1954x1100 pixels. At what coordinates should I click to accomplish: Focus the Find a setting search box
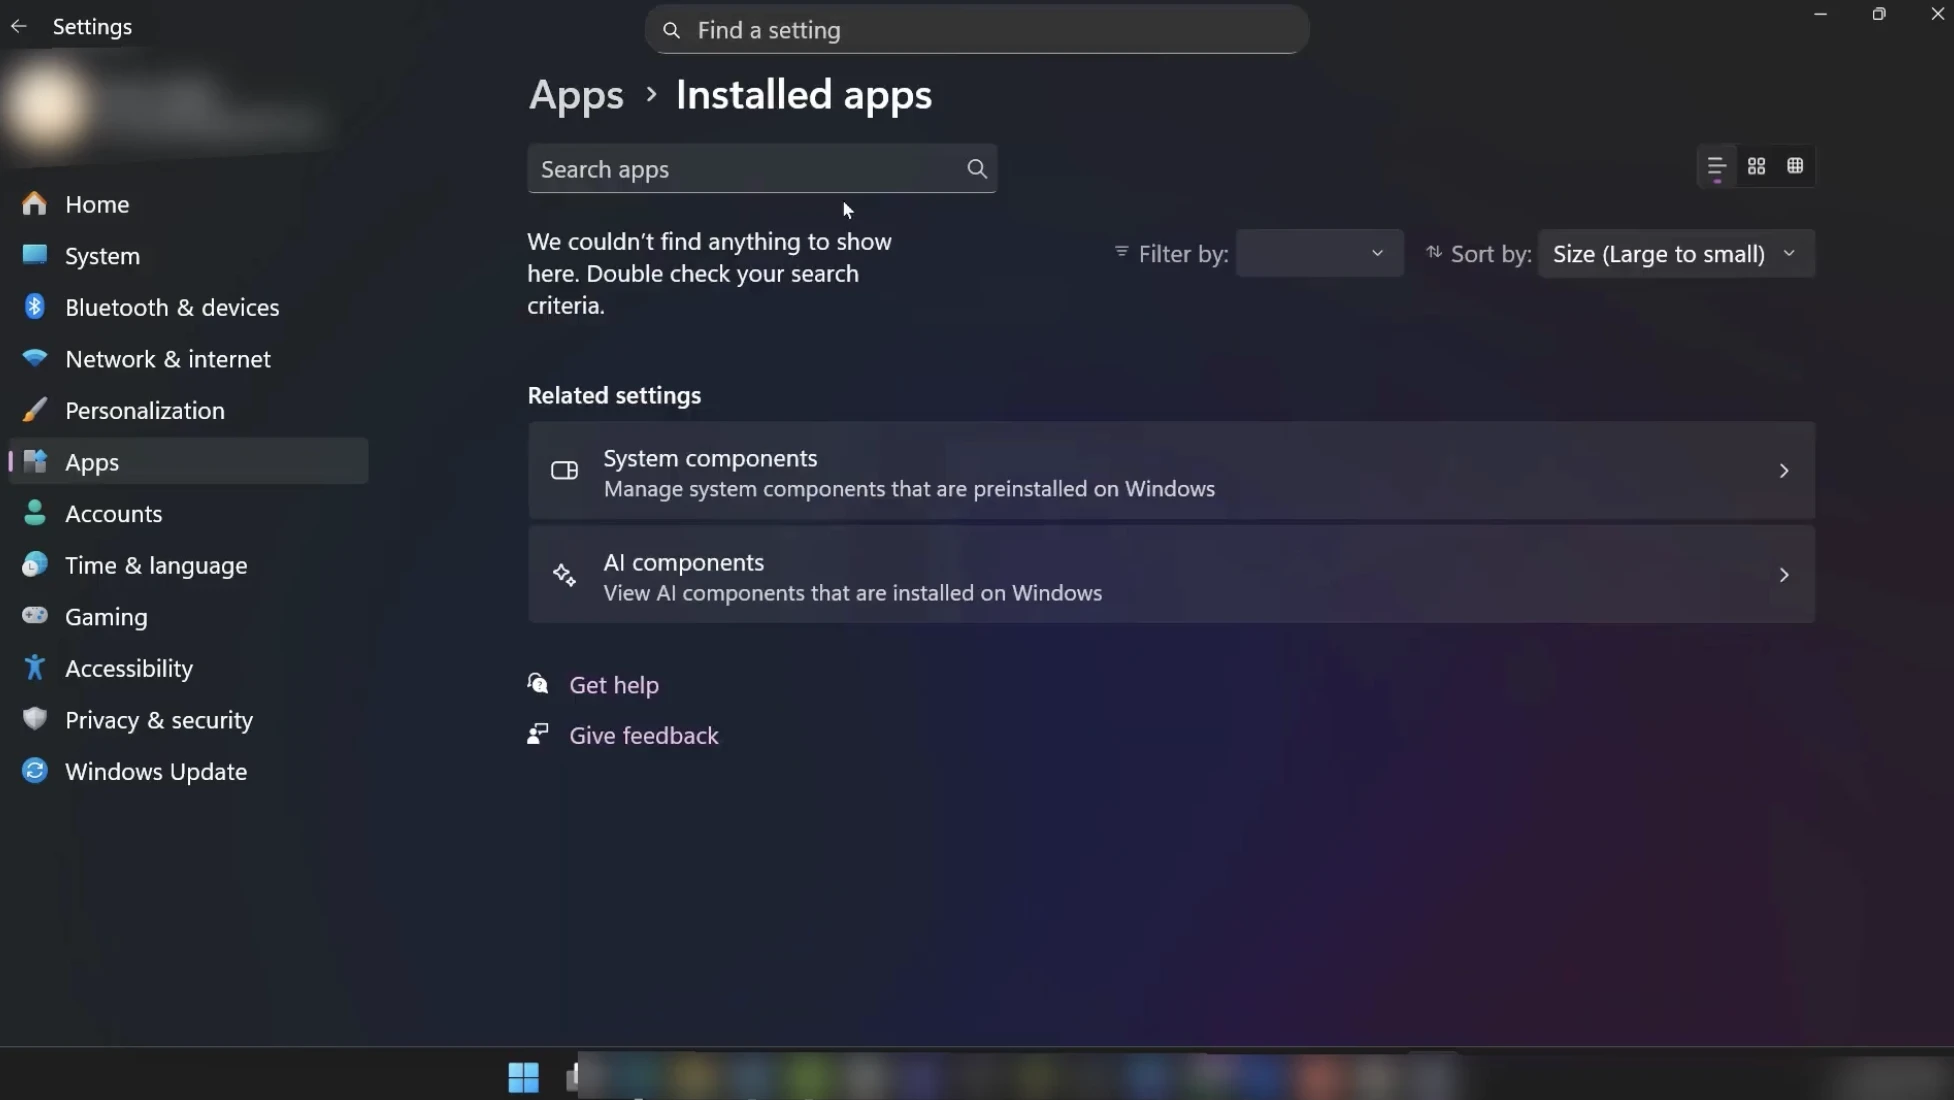pyautogui.click(x=977, y=30)
